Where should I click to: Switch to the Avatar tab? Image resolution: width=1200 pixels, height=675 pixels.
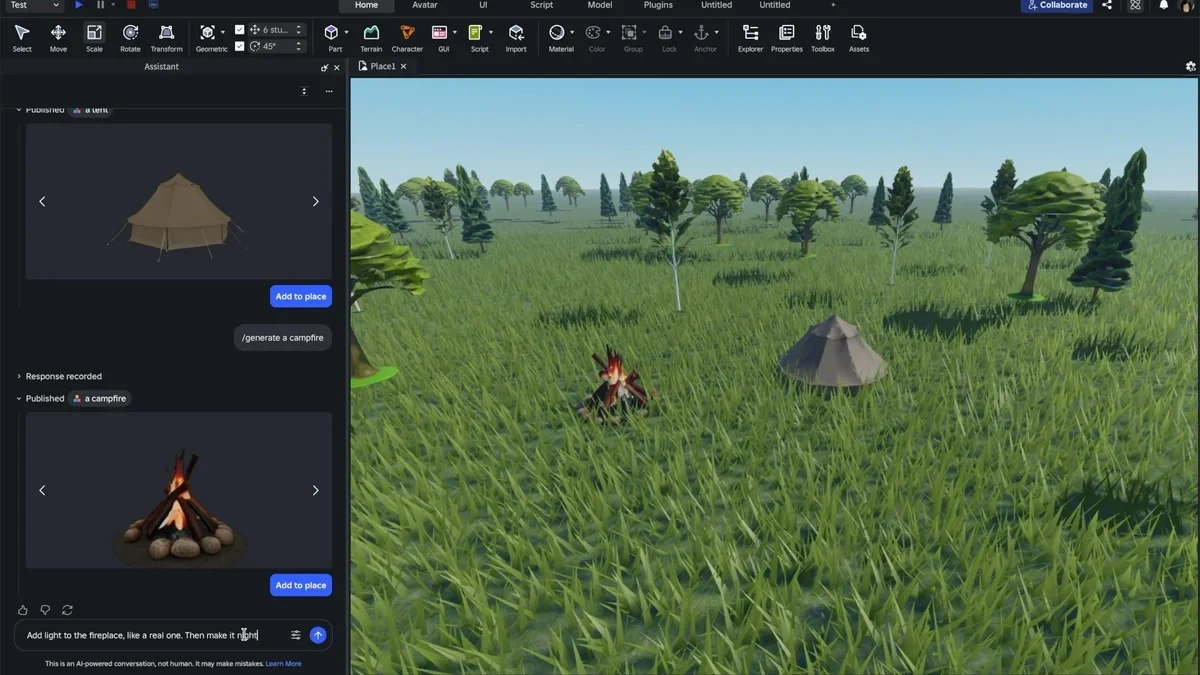tap(424, 6)
